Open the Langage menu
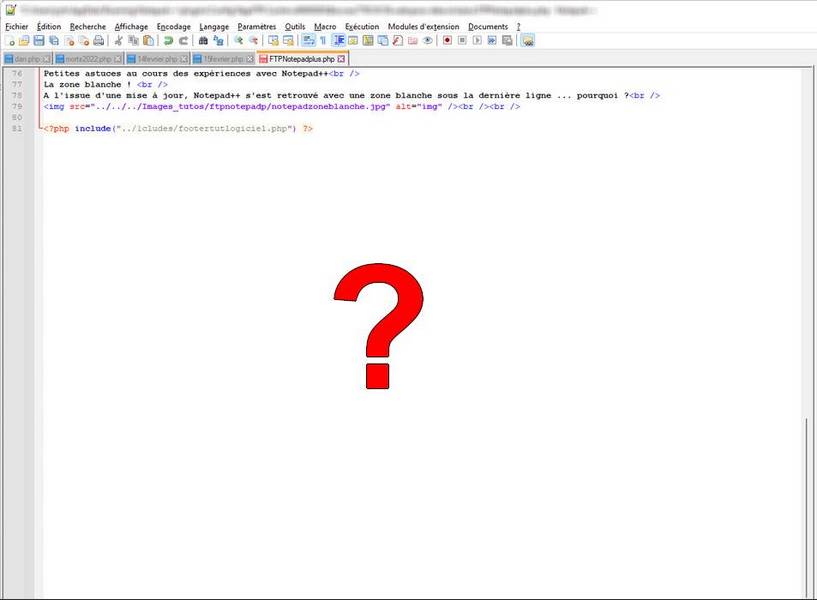 (214, 27)
